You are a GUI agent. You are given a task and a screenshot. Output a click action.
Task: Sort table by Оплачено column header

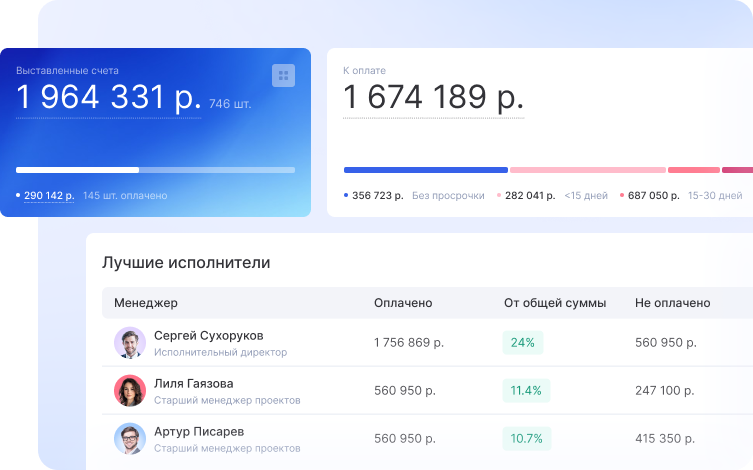[x=403, y=303]
